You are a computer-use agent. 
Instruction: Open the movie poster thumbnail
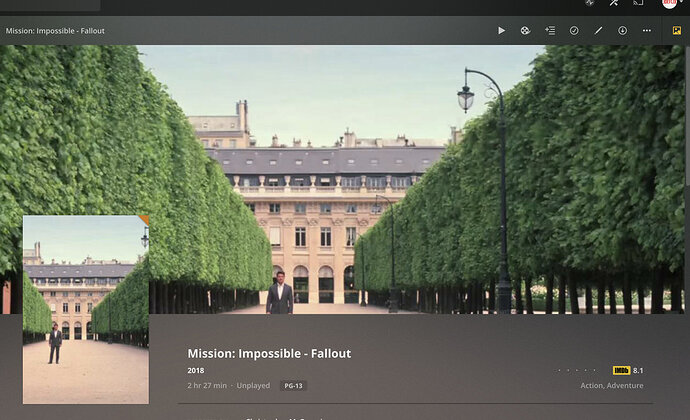pyautogui.click(x=86, y=309)
